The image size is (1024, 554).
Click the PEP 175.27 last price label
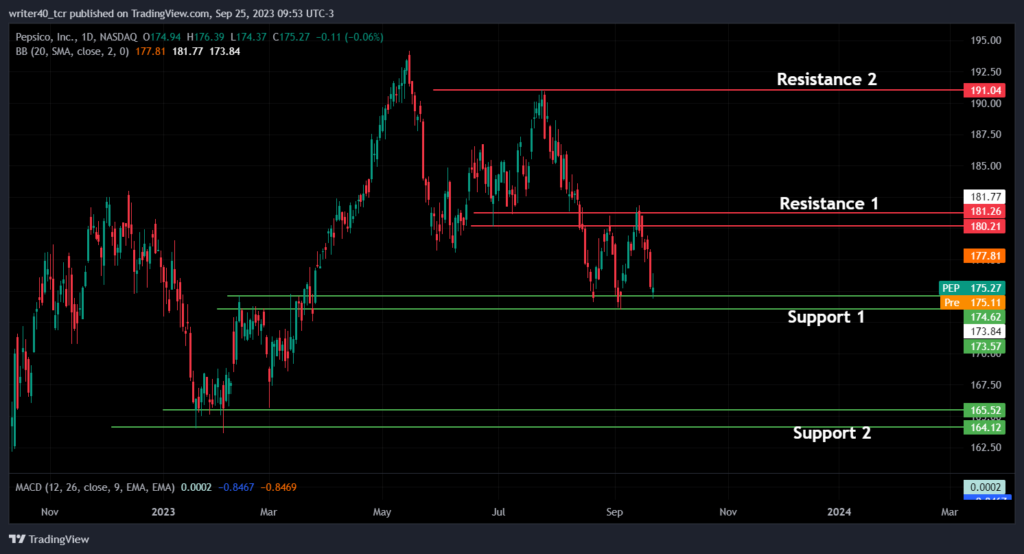click(x=972, y=288)
